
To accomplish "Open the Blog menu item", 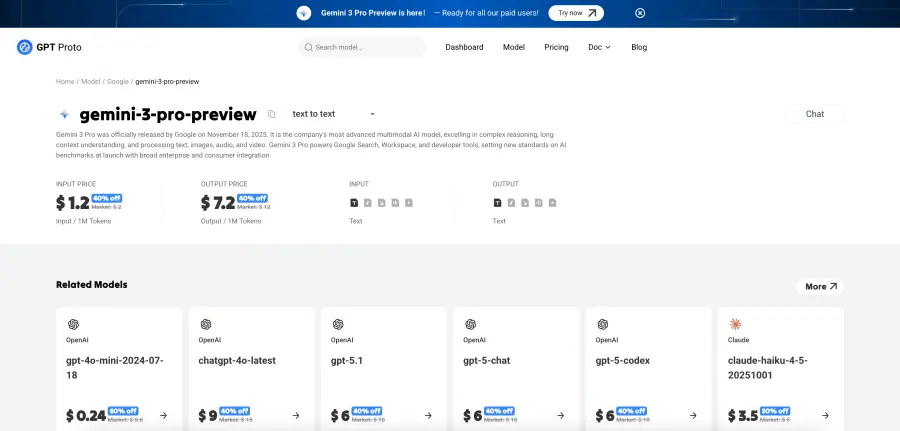I will tap(639, 47).
